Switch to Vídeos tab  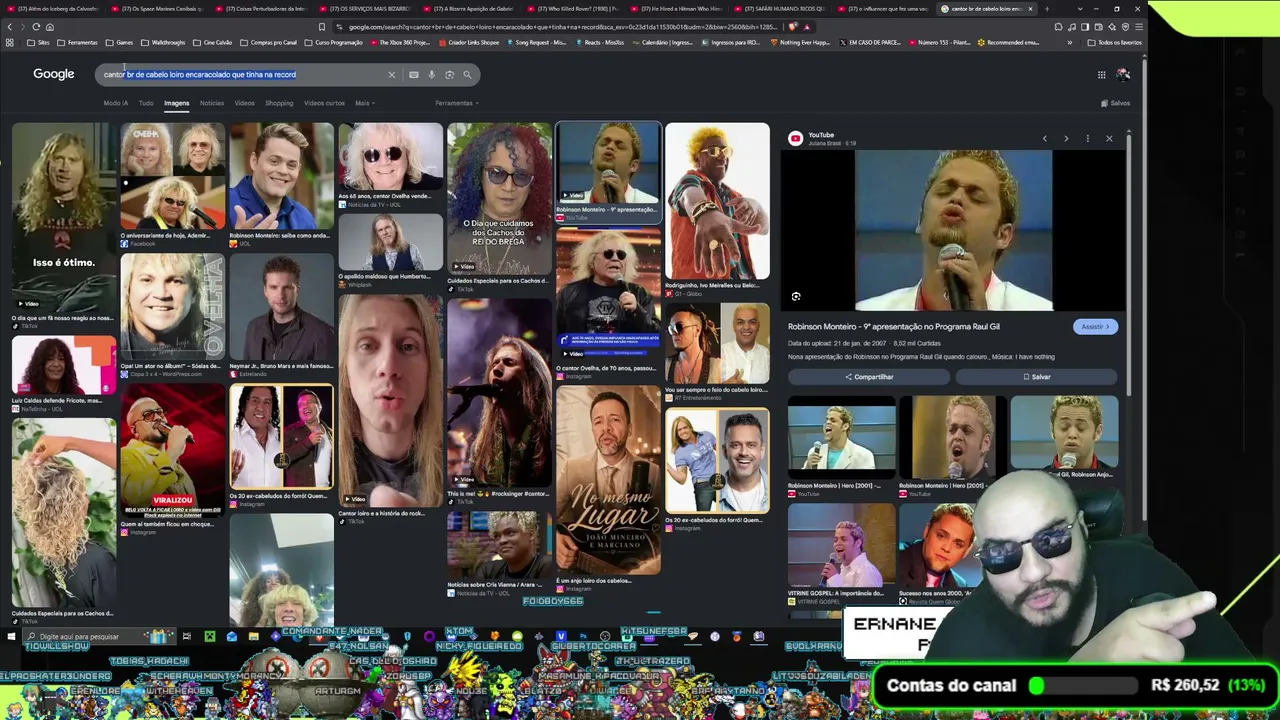(244, 103)
